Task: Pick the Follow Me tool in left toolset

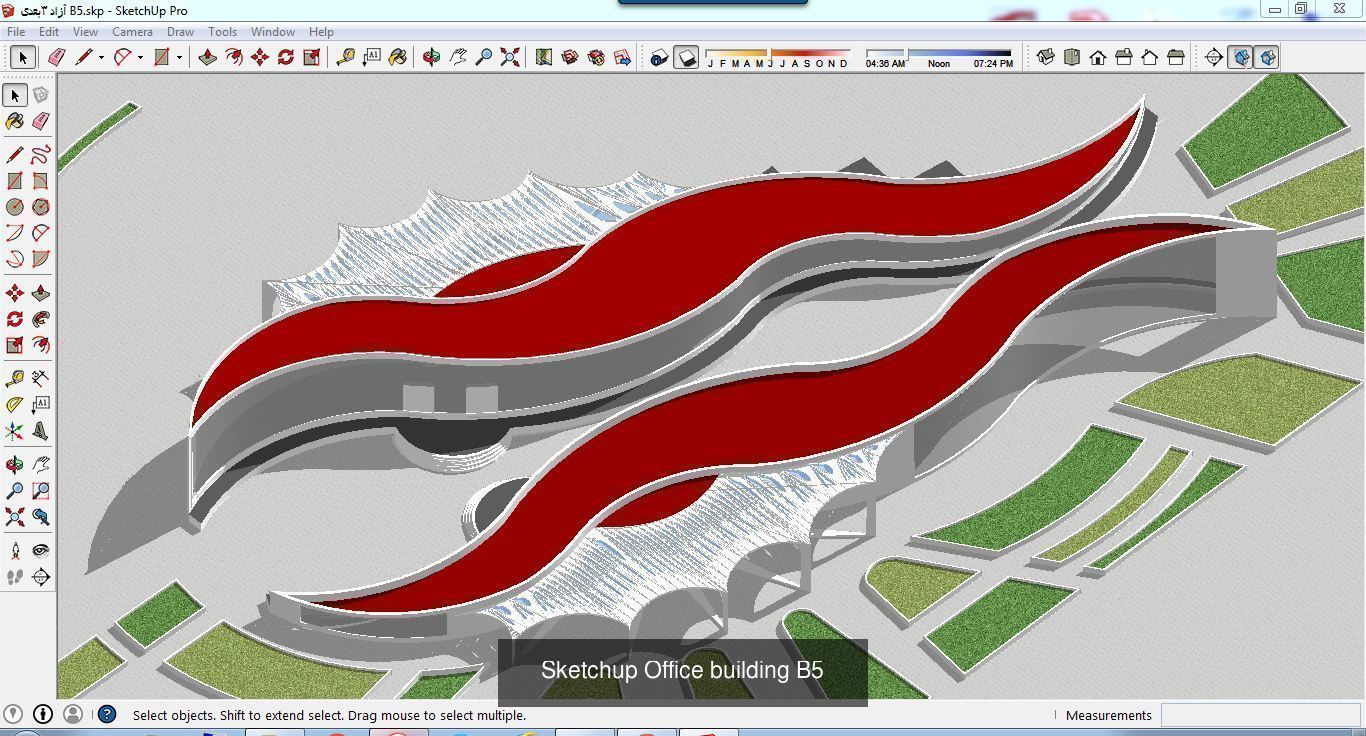Action: [x=41, y=319]
